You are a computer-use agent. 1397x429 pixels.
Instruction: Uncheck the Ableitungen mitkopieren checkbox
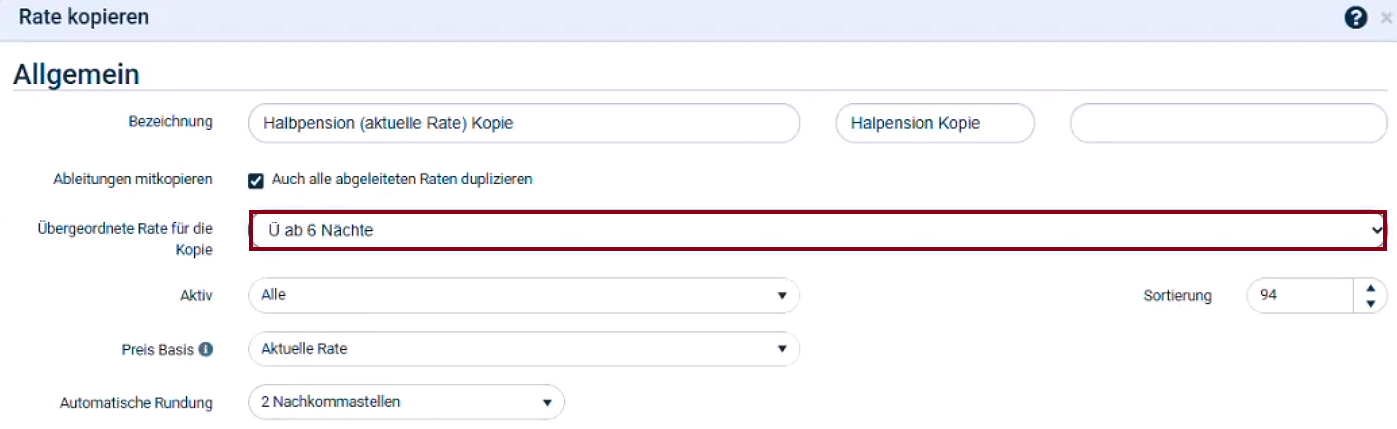tap(256, 180)
